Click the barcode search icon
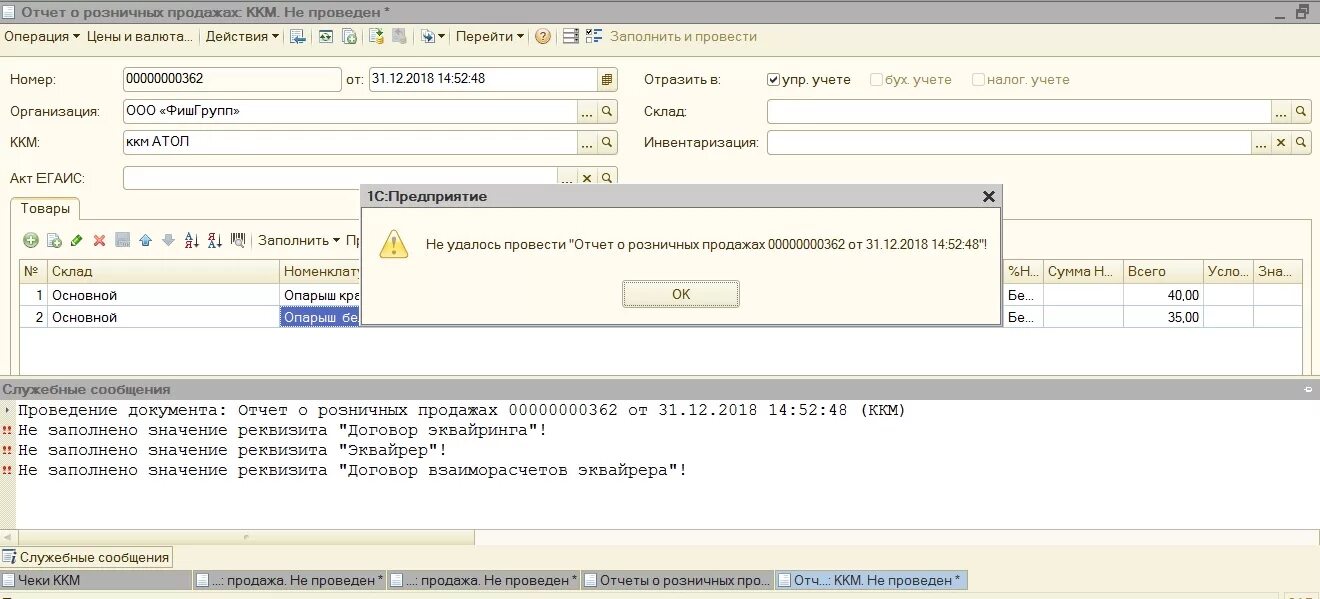This screenshot has width=1320, height=599. point(238,240)
